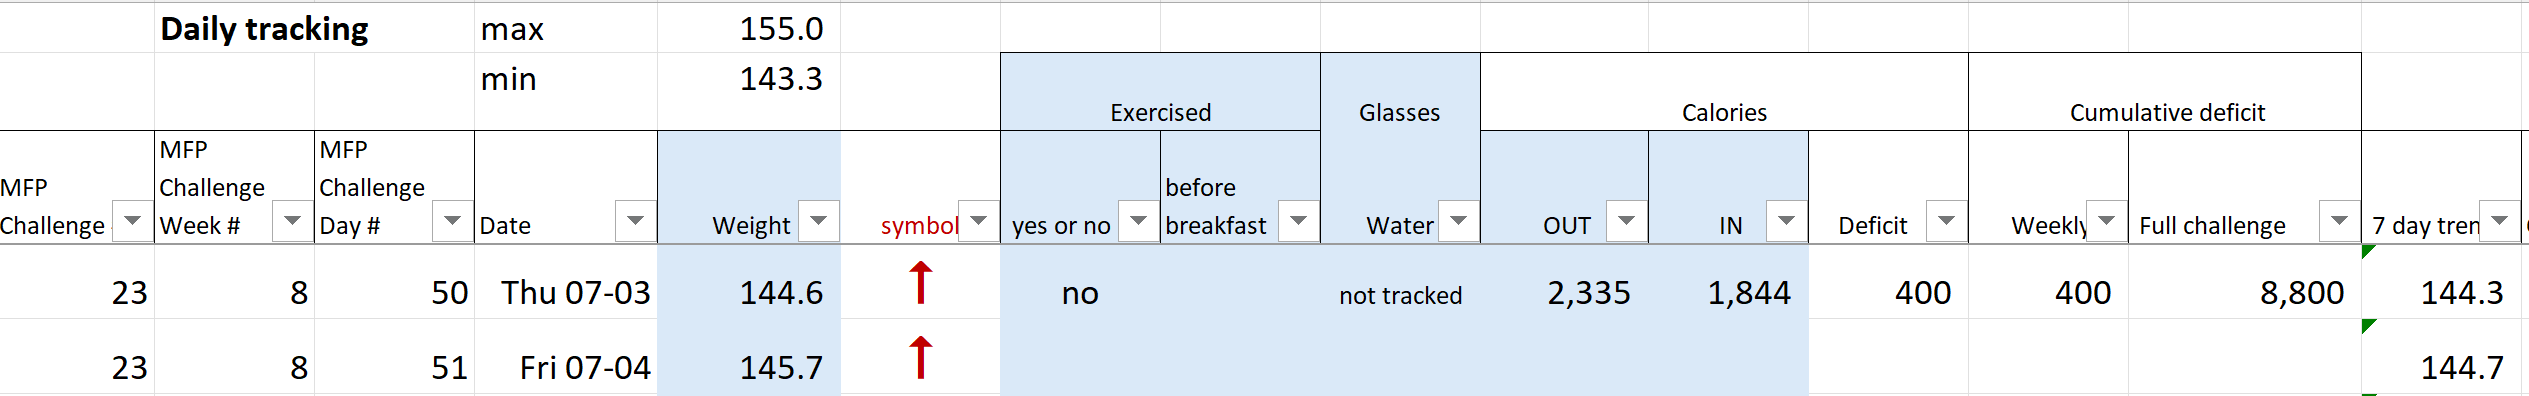Open the Weight column filter dropdown
The height and width of the screenshot is (396, 2529).
[x=818, y=221]
